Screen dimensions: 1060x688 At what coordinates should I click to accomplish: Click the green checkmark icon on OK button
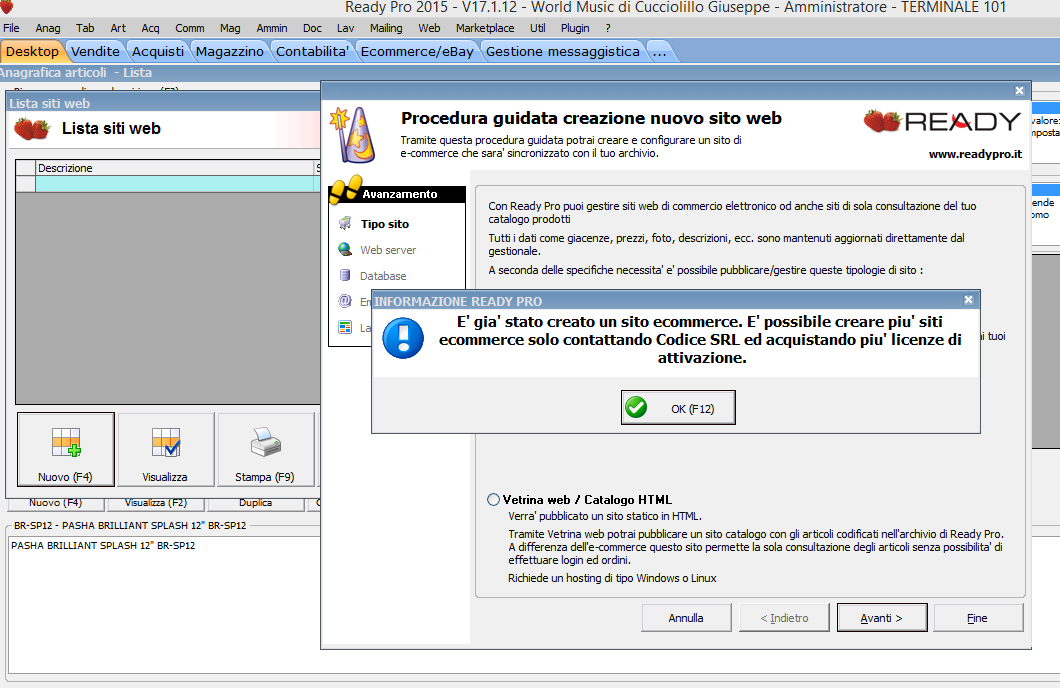(x=635, y=408)
